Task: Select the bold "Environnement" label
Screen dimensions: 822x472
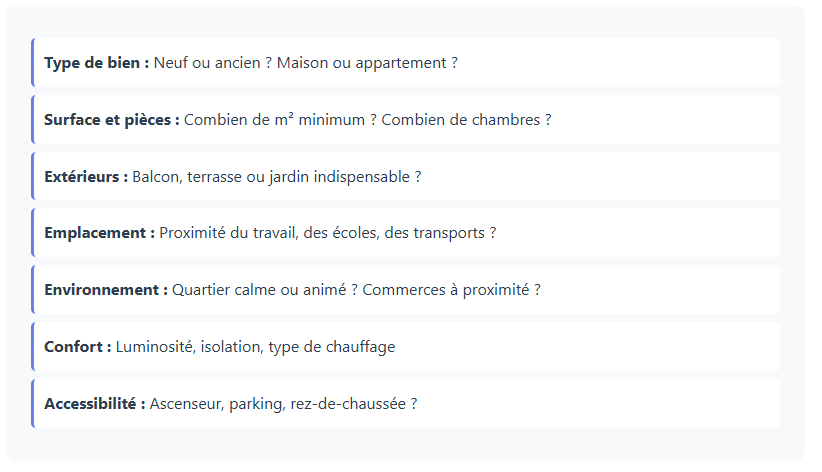Action: 106,290
